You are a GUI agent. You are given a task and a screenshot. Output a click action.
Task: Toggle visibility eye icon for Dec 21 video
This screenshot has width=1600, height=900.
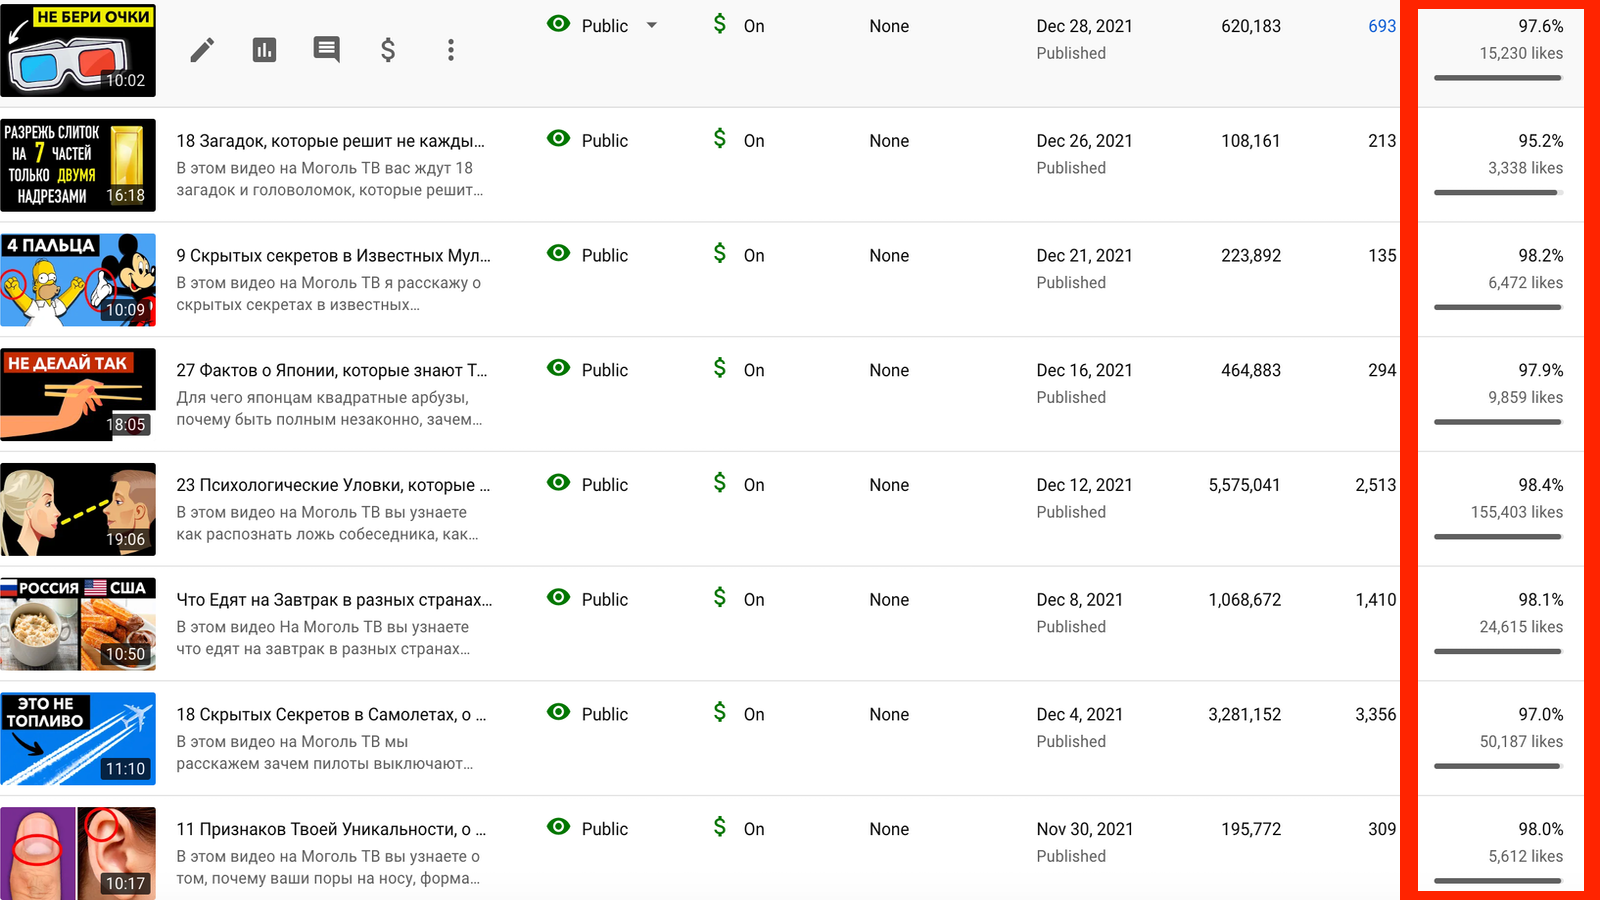point(559,254)
